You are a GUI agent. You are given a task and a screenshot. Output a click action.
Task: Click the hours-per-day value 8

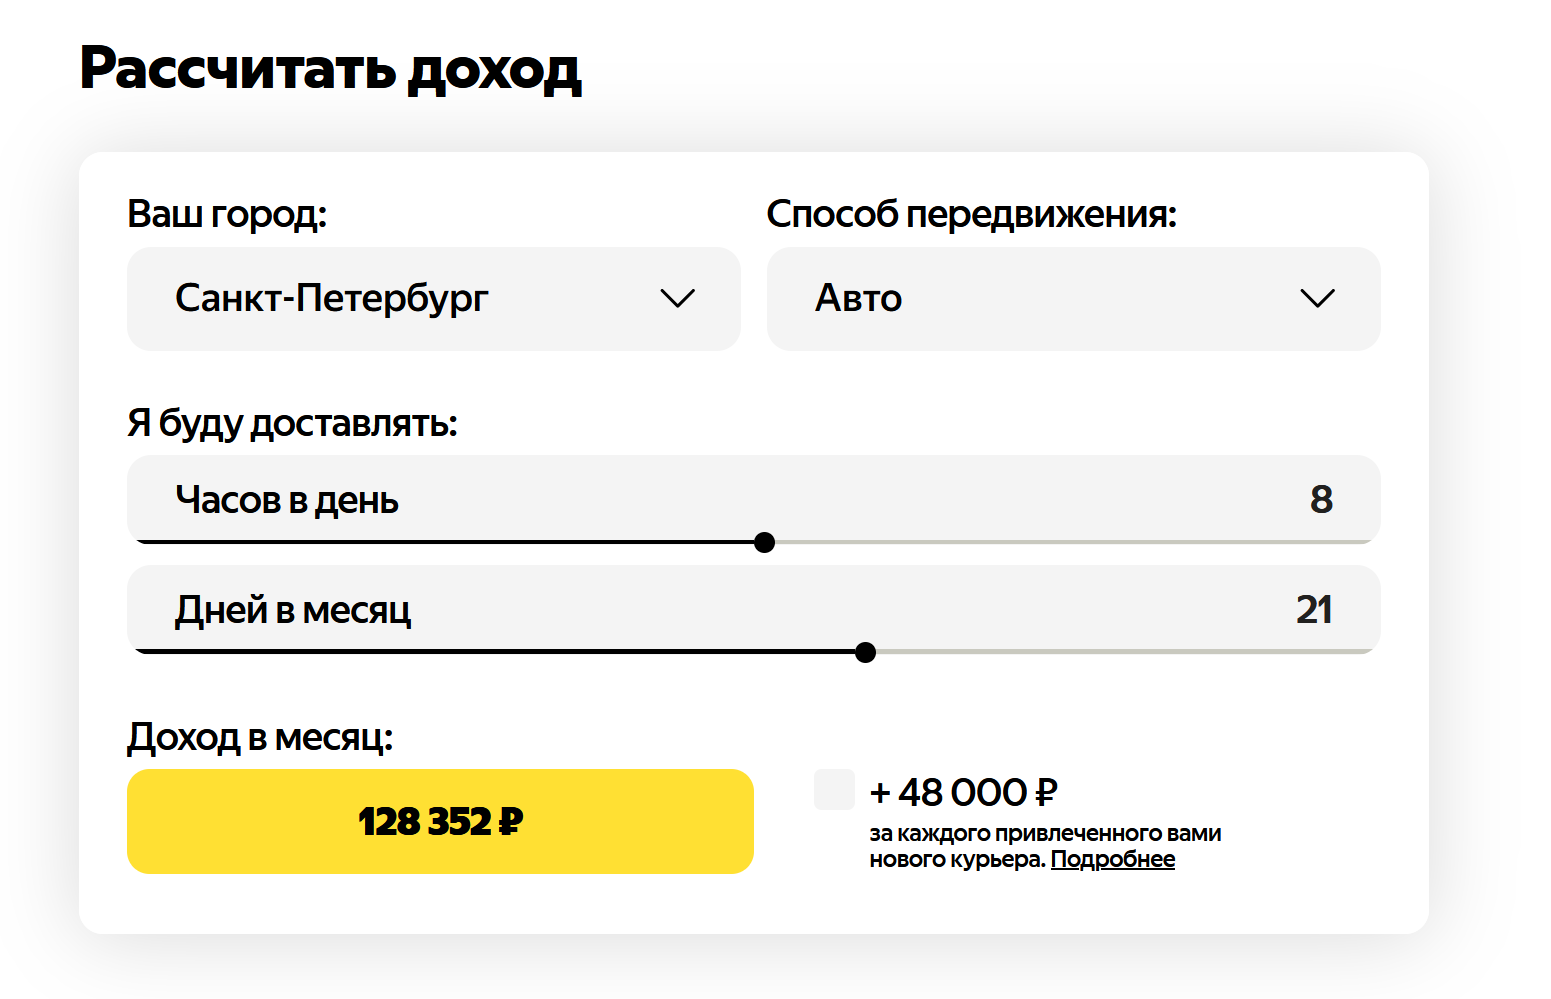[1321, 499]
